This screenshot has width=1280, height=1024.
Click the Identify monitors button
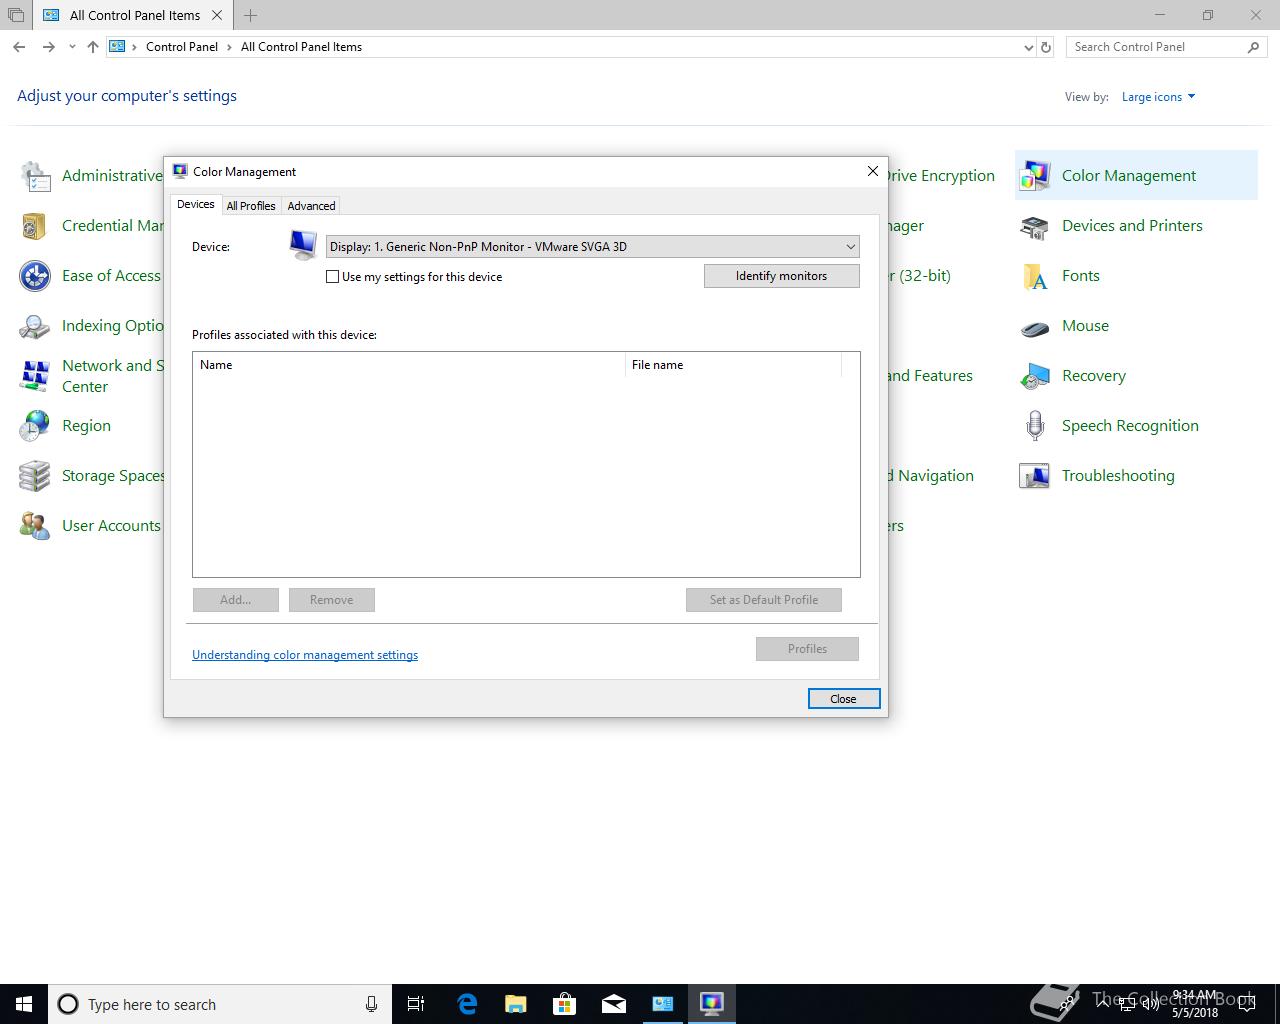click(782, 276)
